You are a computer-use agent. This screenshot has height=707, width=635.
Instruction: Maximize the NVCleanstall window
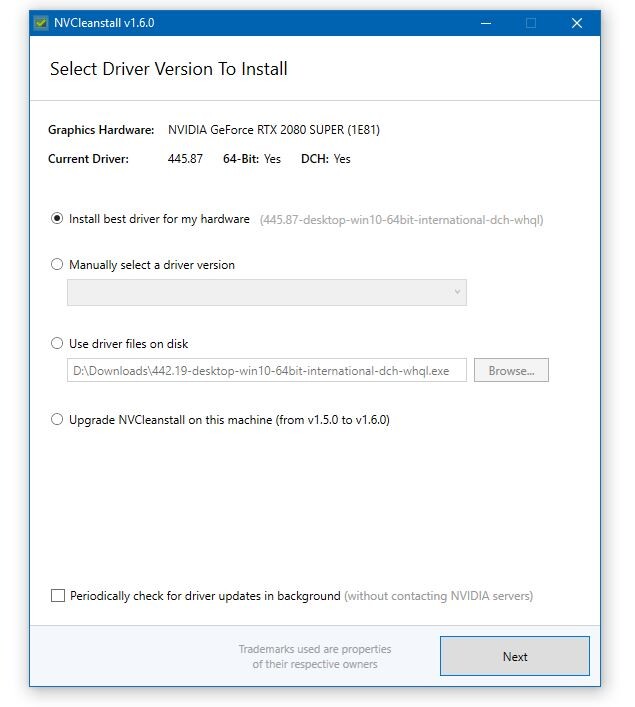[531, 23]
